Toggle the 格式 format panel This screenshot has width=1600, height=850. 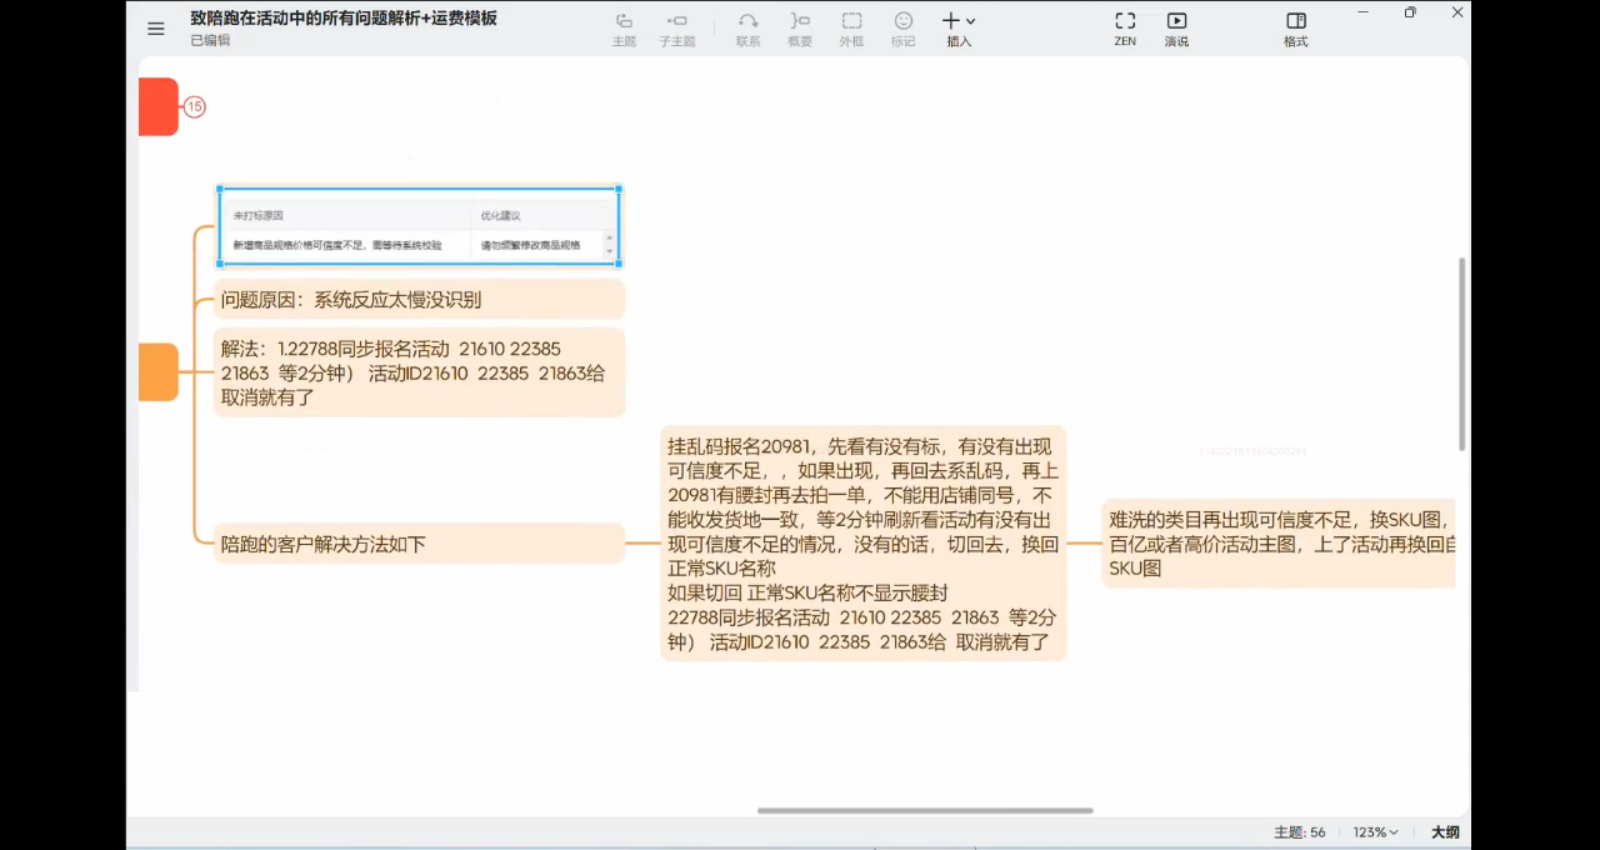tap(1296, 28)
